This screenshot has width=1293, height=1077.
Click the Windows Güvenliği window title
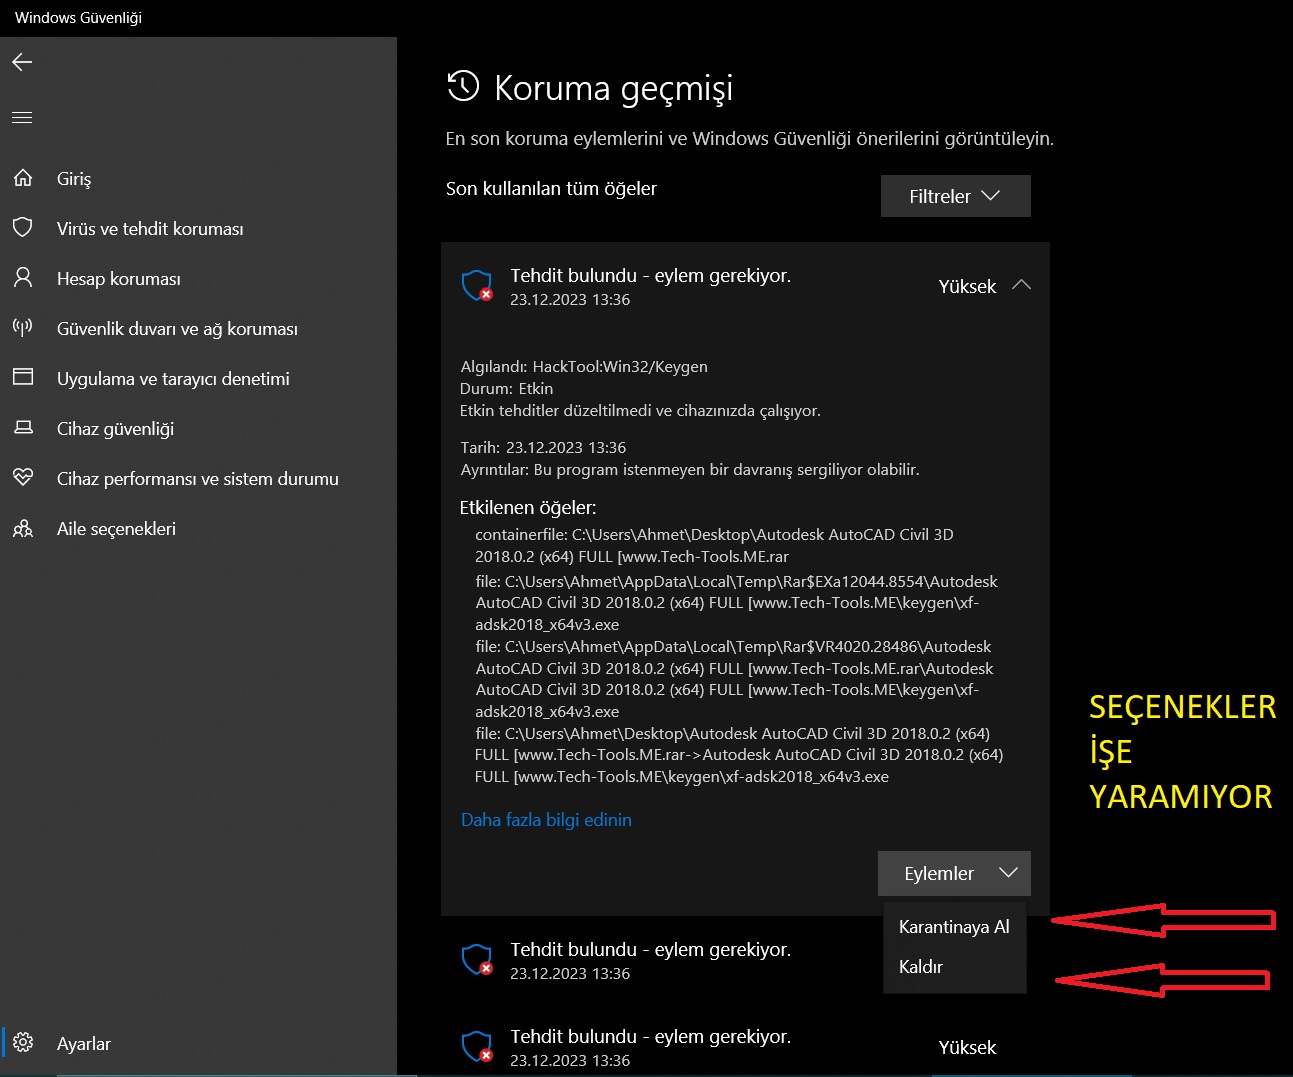tap(78, 17)
